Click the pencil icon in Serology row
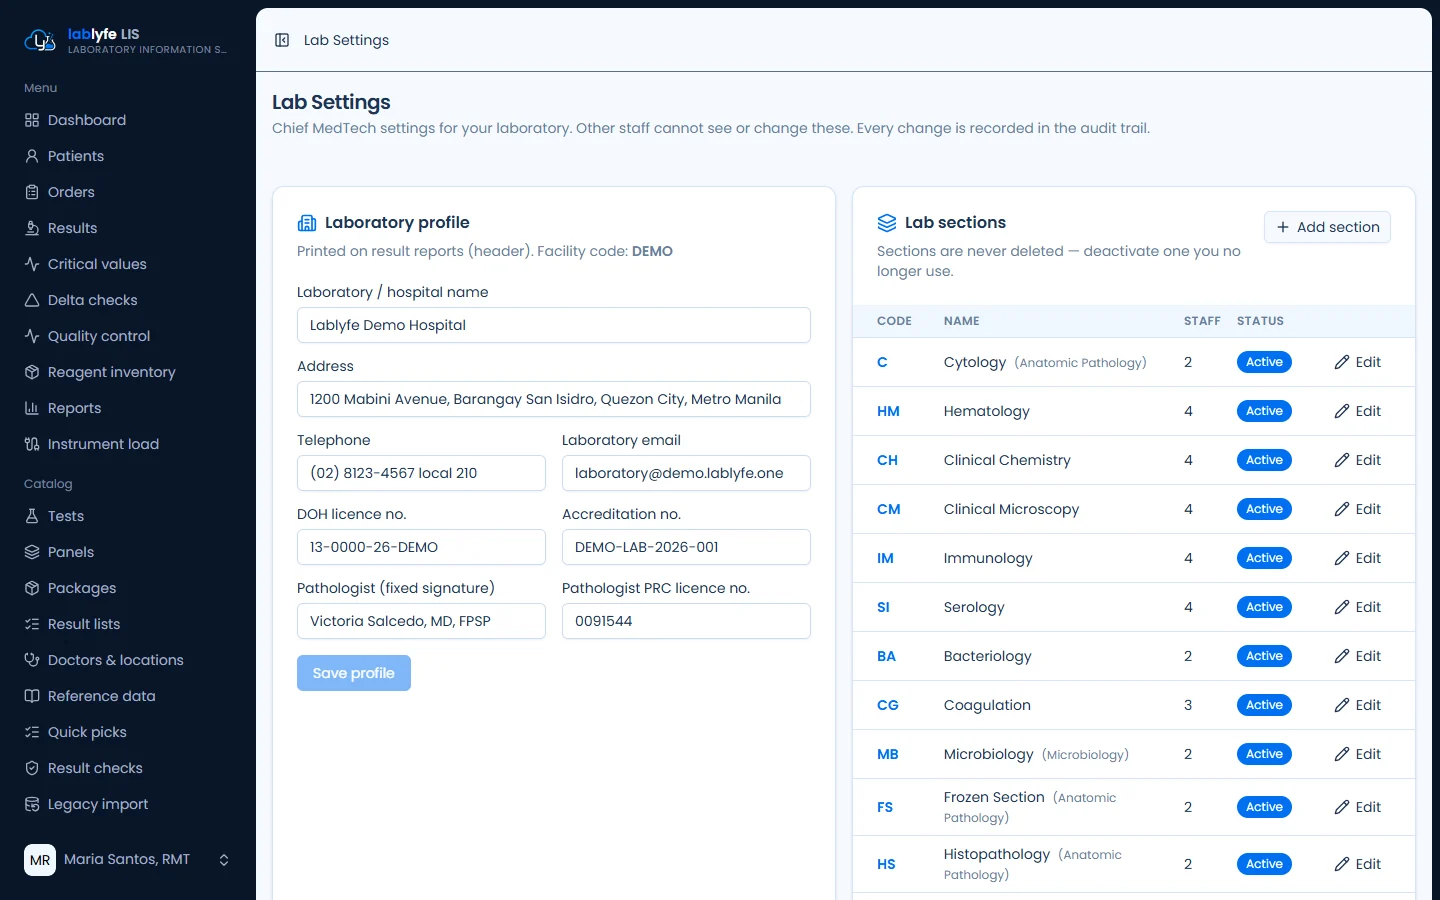The height and width of the screenshot is (900, 1440). 1342,607
